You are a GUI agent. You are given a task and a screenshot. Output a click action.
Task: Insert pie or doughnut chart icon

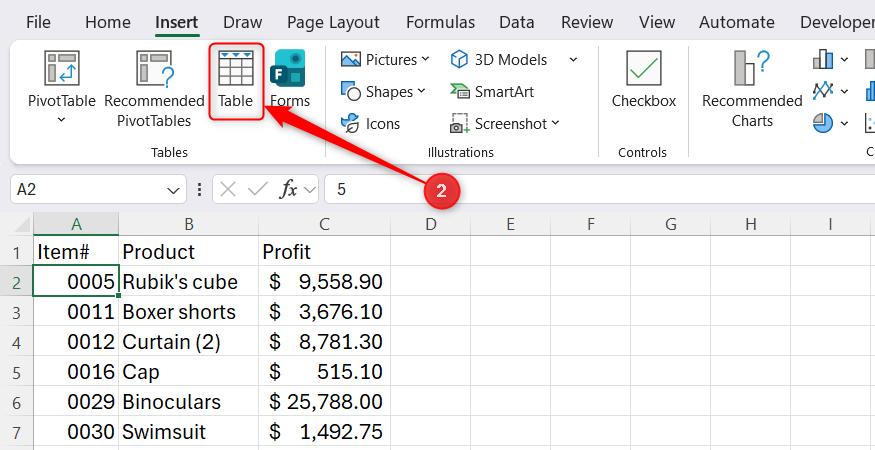[x=823, y=123]
